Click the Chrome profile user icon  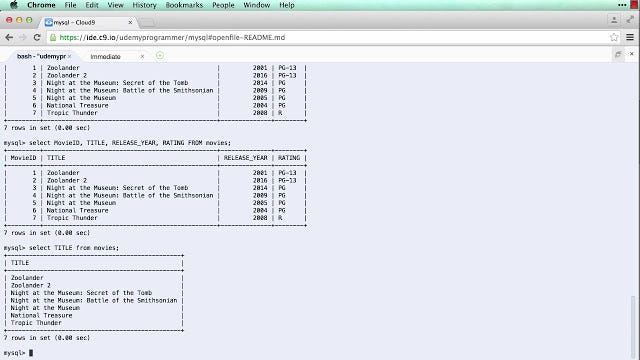click(x=613, y=20)
